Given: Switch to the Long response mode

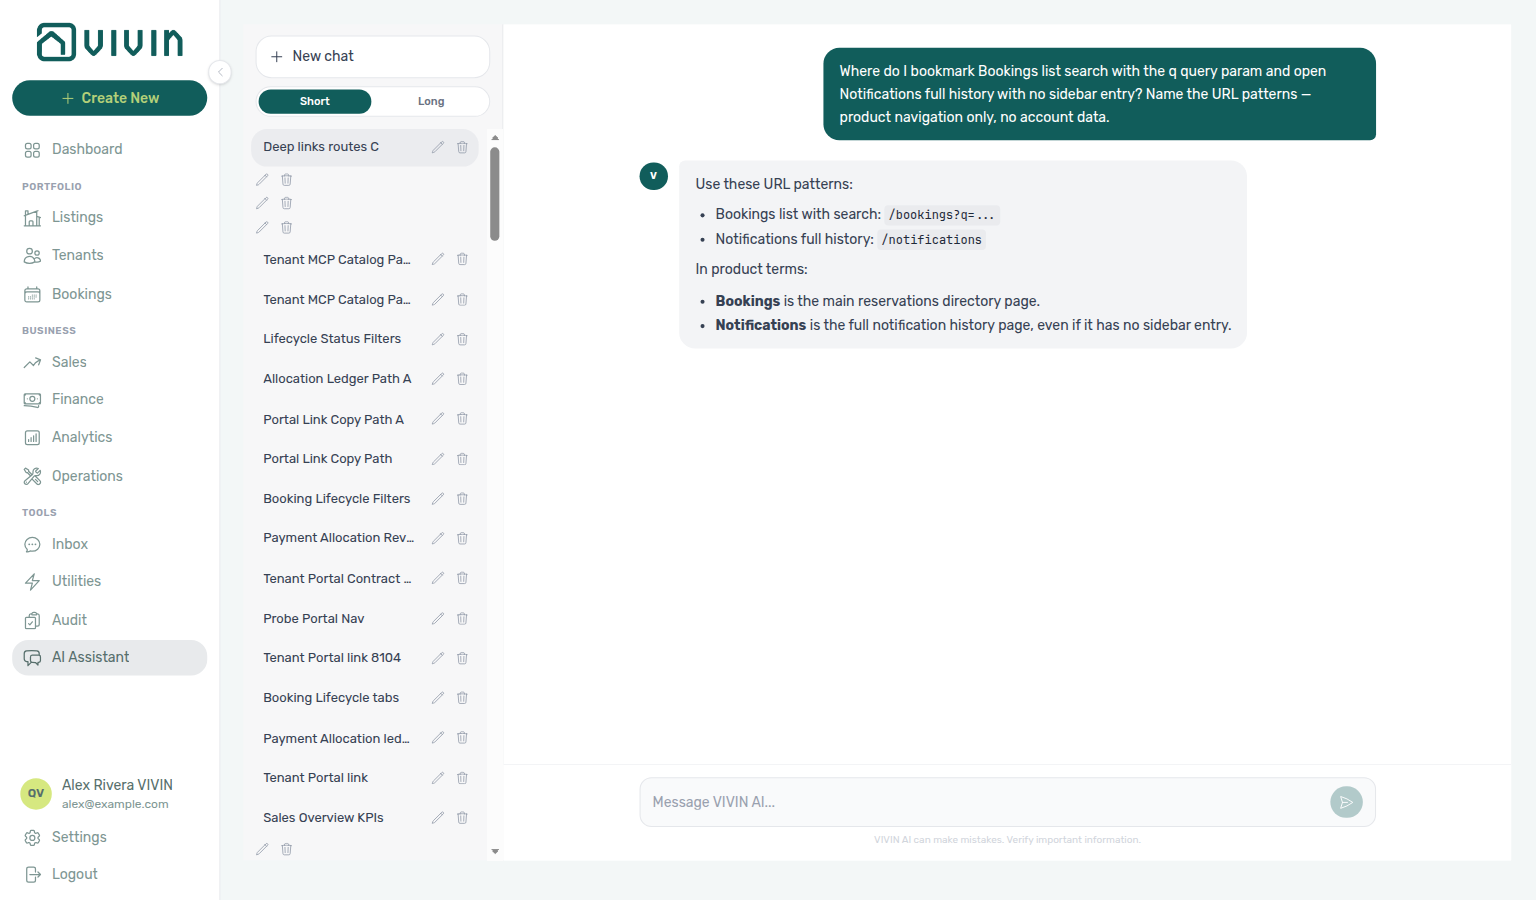Looking at the screenshot, I should click(431, 101).
